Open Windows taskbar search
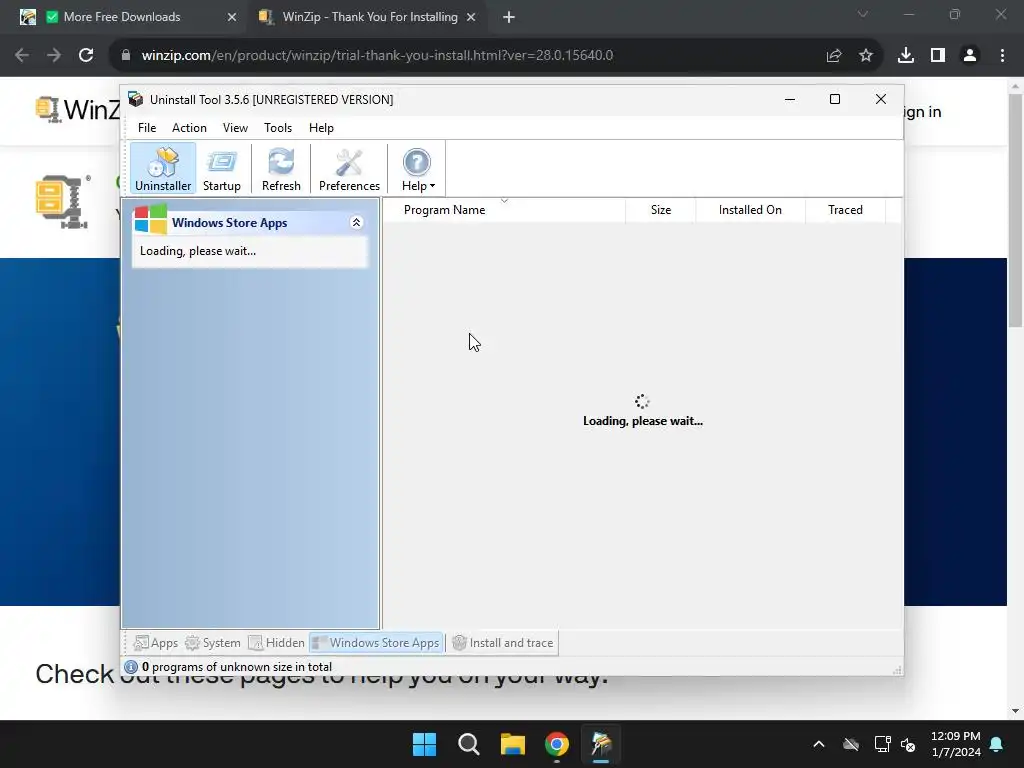The height and width of the screenshot is (768, 1024). click(x=468, y=744)
